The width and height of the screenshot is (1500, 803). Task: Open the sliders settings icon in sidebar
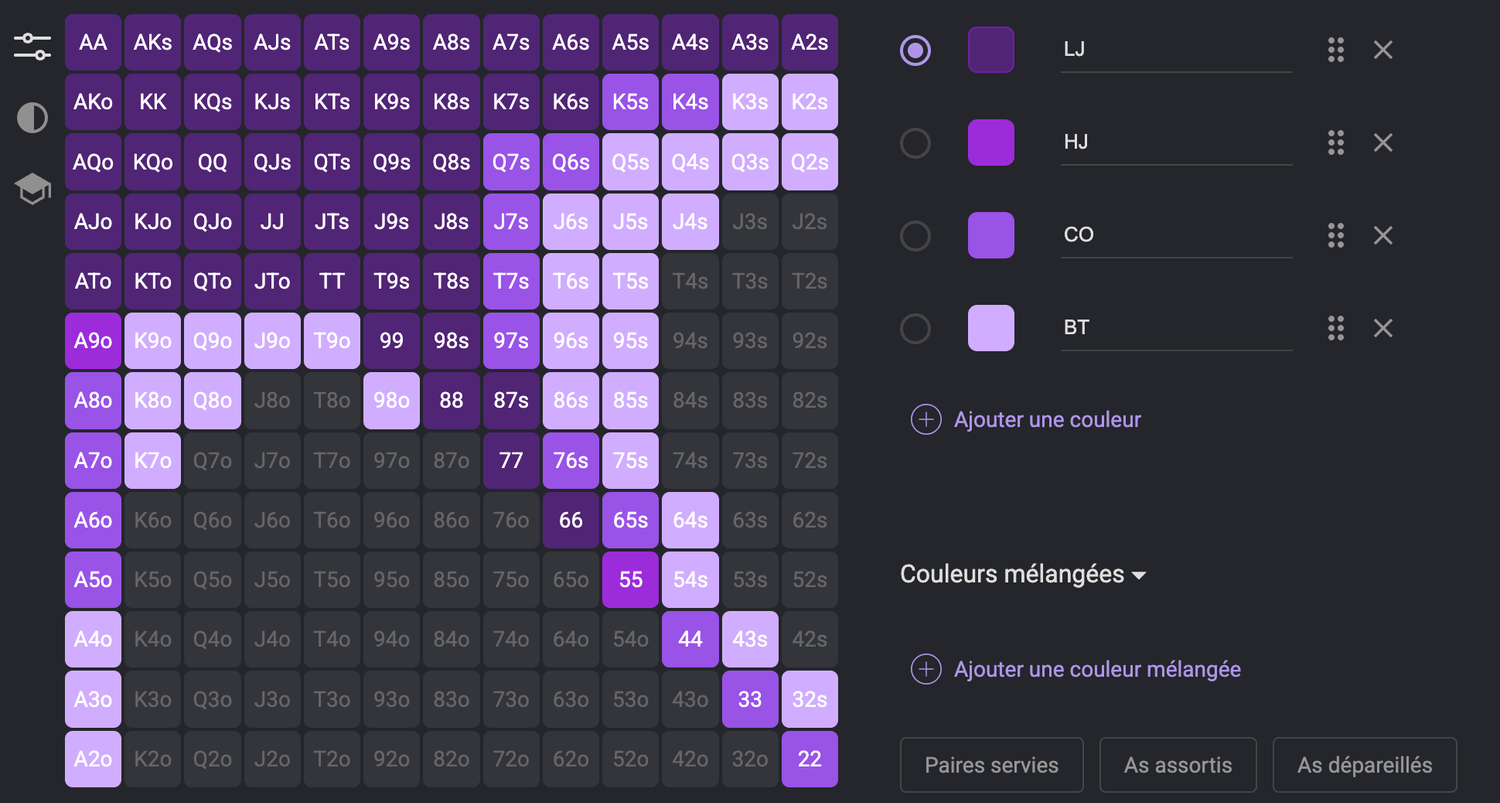(32, 46)
